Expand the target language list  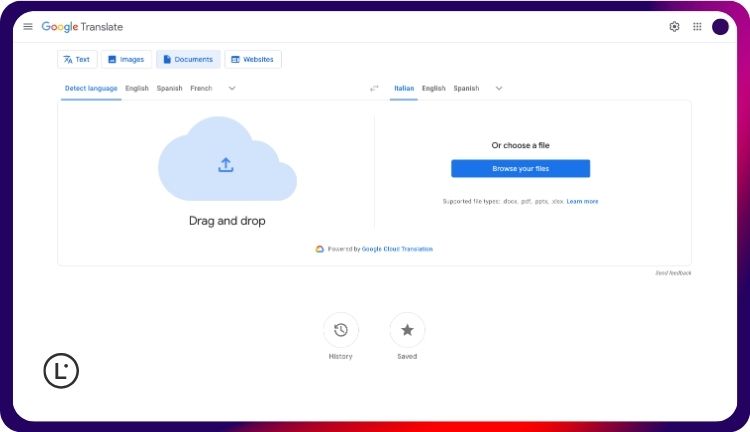[499, 88]
